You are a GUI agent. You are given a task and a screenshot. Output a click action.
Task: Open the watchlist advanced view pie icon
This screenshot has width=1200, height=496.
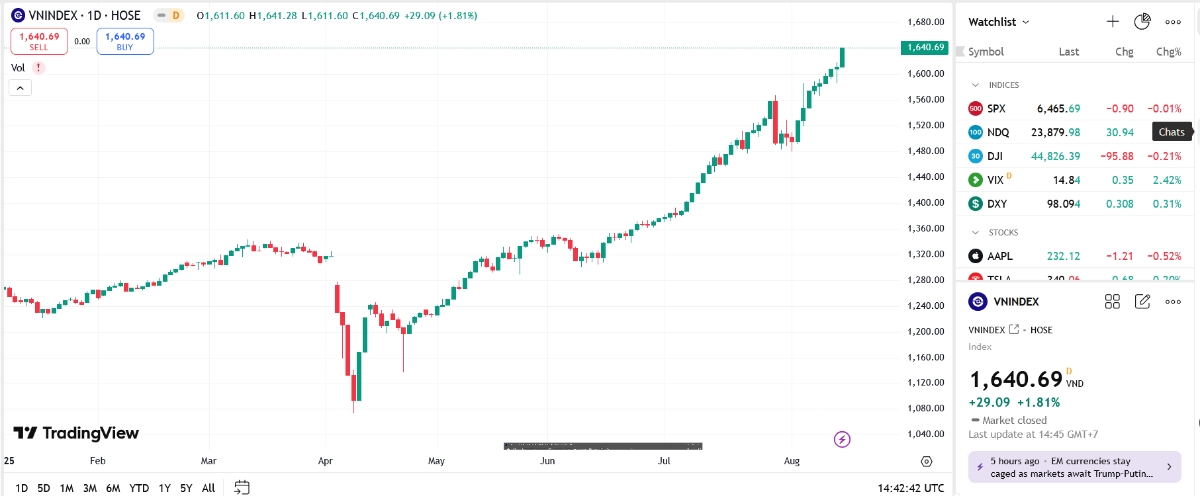click(x=1143, y=21)
